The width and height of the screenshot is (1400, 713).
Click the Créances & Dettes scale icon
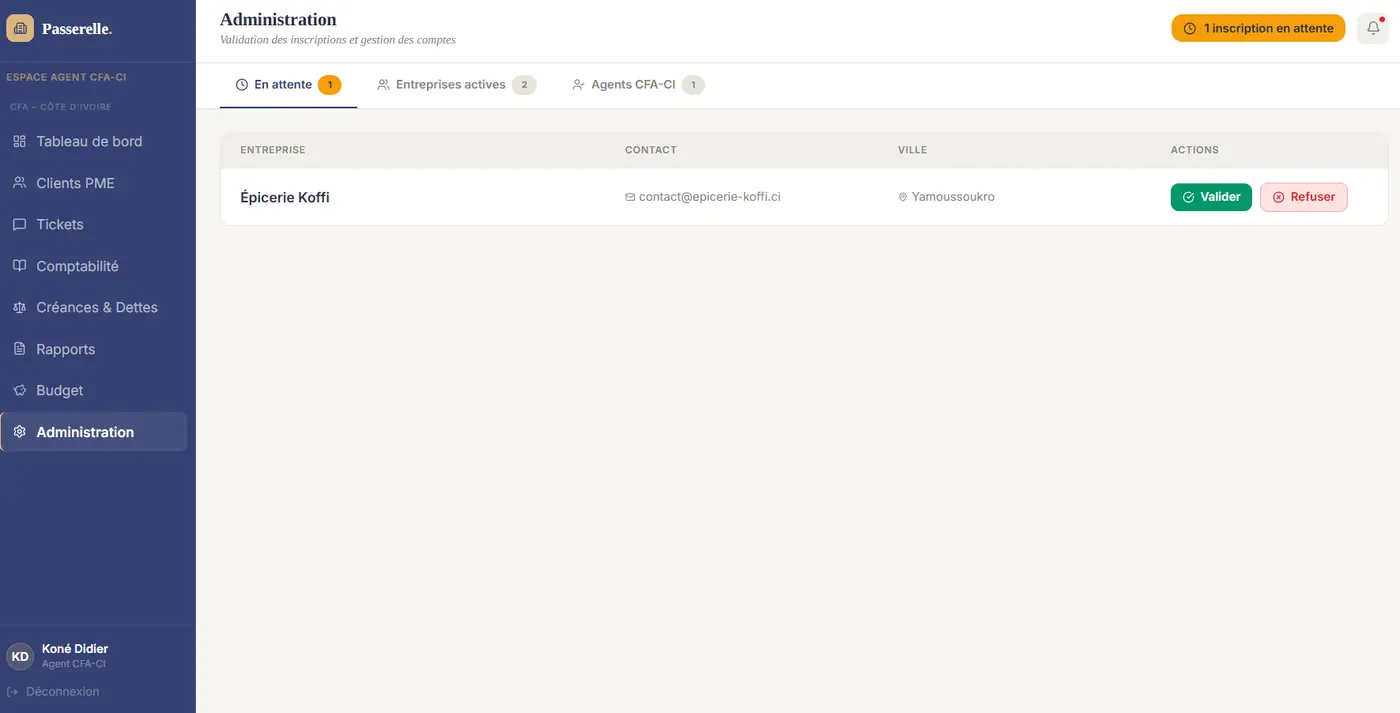(19, 308)
